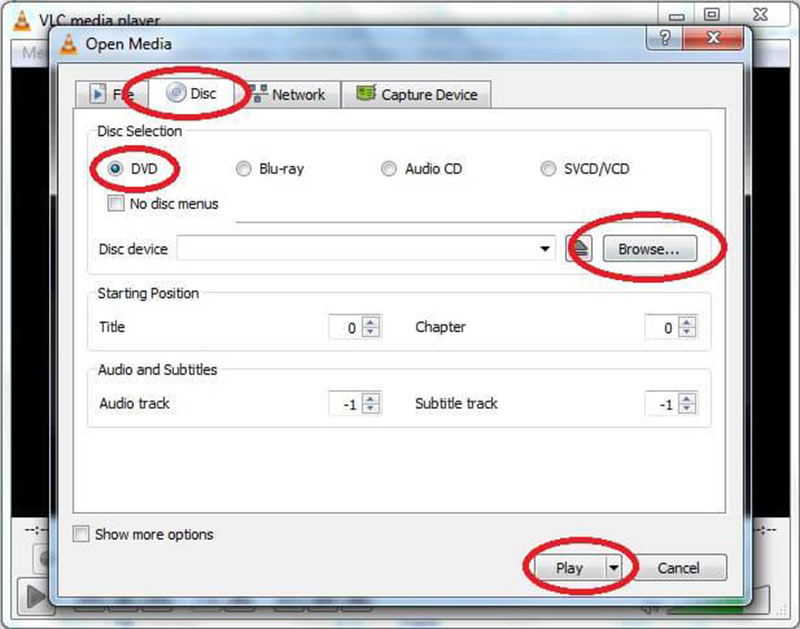This screenshot has height=629, width=800.
Task: Increase the Title spinner value
Action: click(371, 322)
